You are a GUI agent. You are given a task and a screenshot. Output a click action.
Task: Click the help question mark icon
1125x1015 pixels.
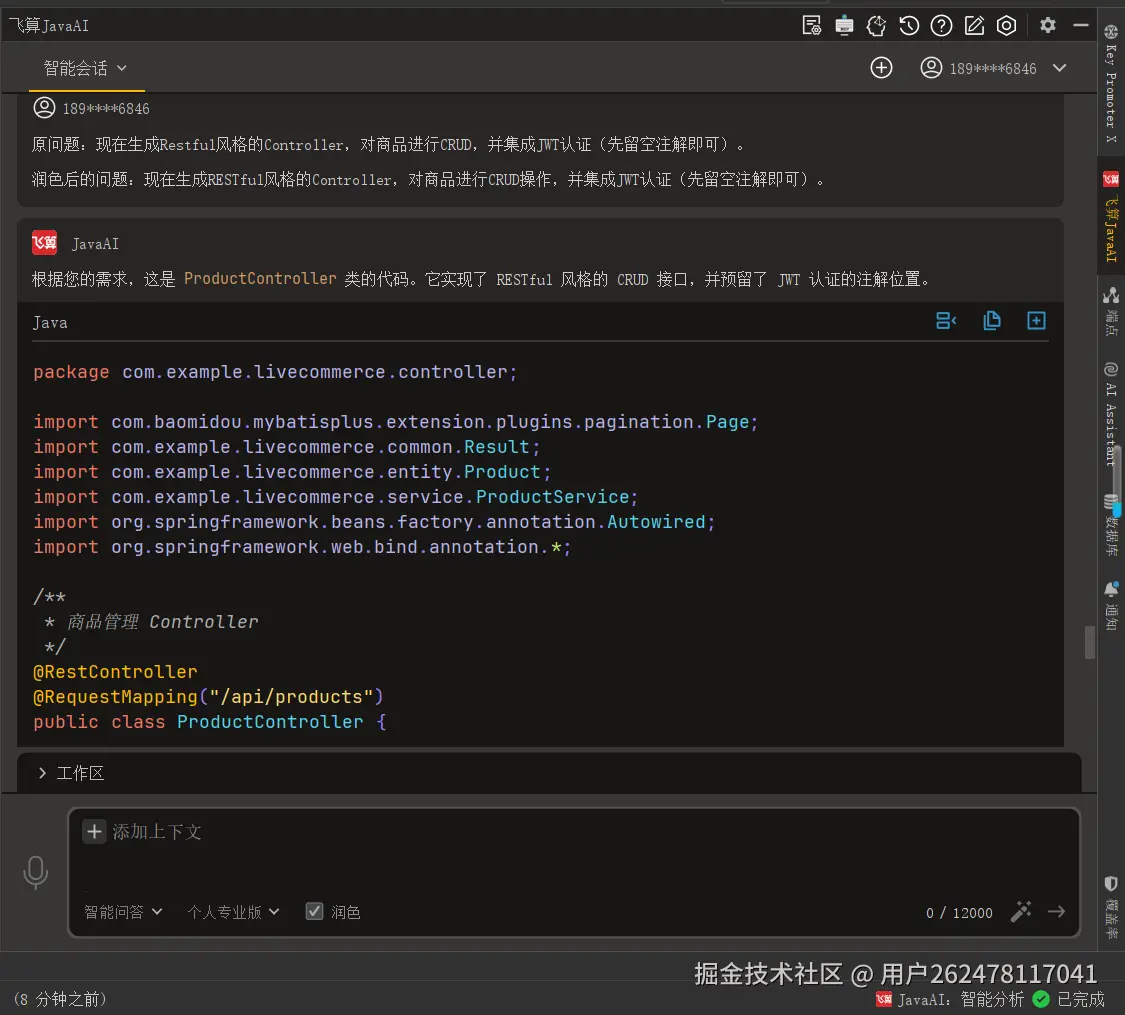coord(941,26)
